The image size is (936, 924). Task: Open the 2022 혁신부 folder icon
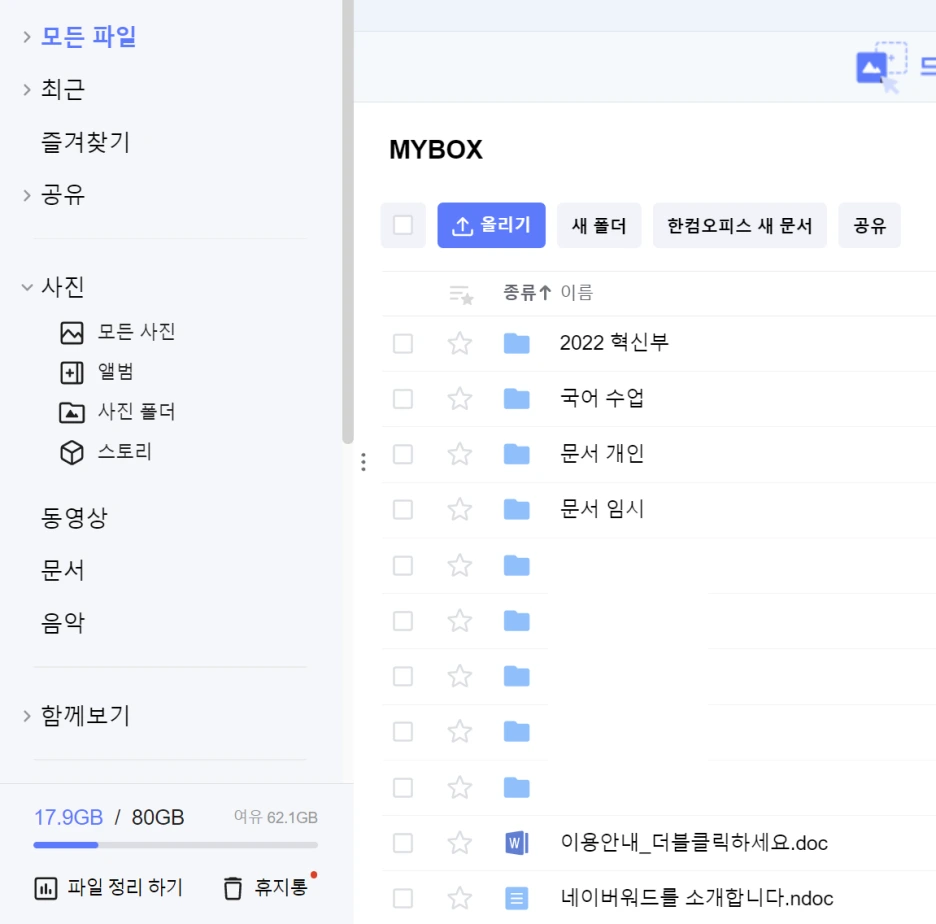[x=517, y=342]
